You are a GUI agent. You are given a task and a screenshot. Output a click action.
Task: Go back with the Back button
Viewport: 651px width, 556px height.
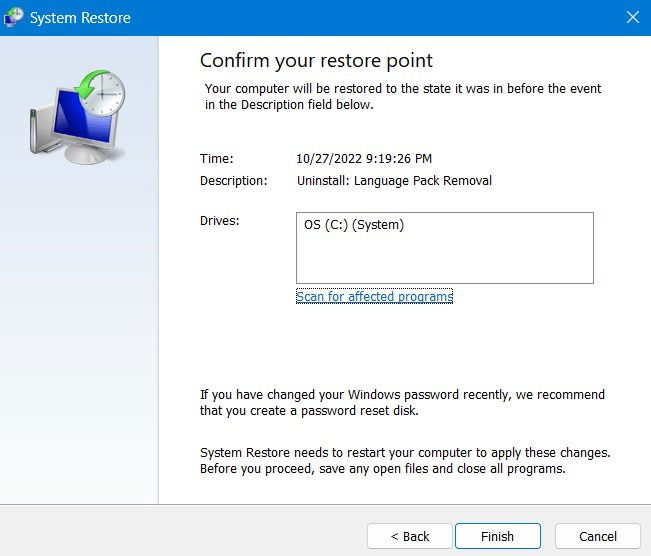[x=410, y=536]
